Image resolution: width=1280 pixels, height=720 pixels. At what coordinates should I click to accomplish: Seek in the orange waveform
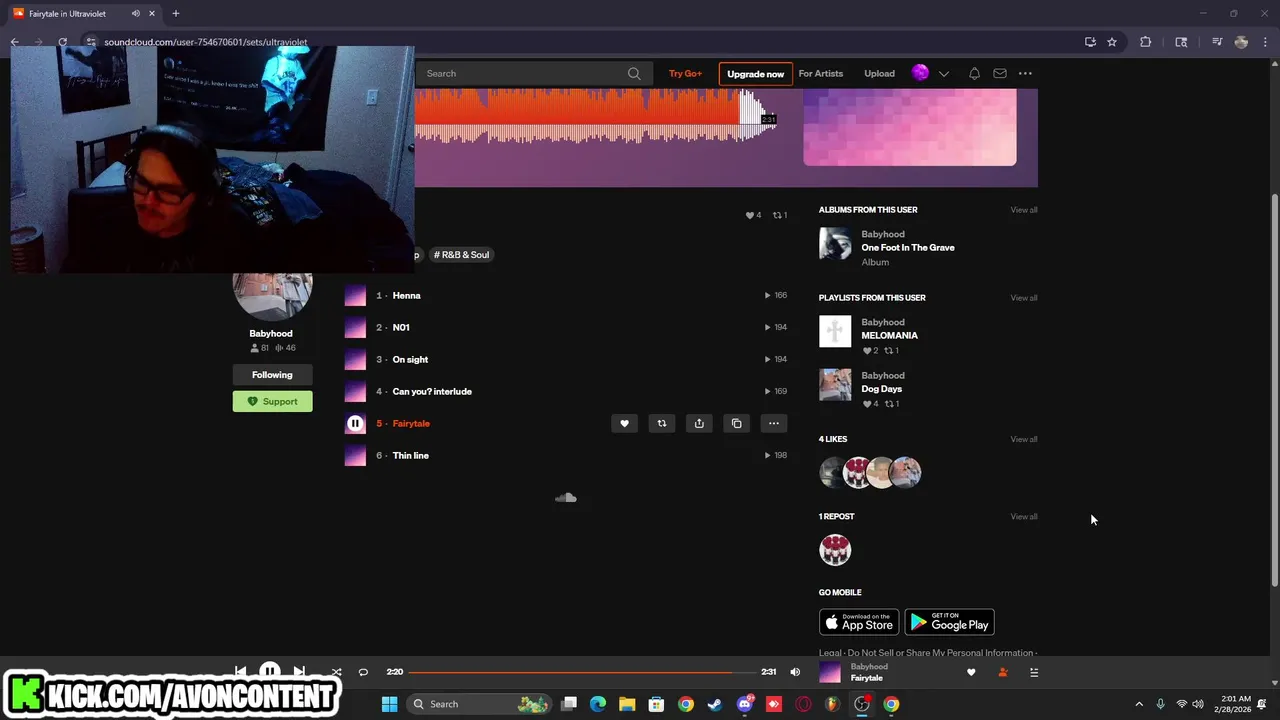595,115
